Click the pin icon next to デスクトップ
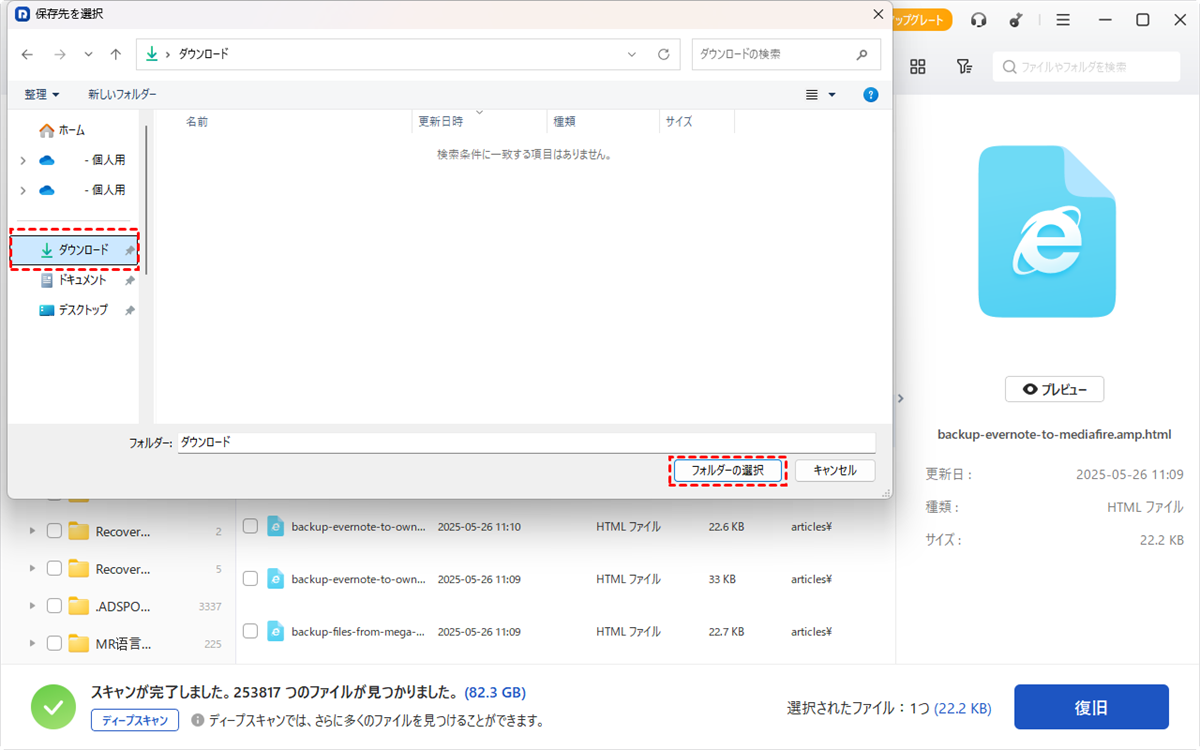This screenshot has width=1200, height=750. pos(129,311)
